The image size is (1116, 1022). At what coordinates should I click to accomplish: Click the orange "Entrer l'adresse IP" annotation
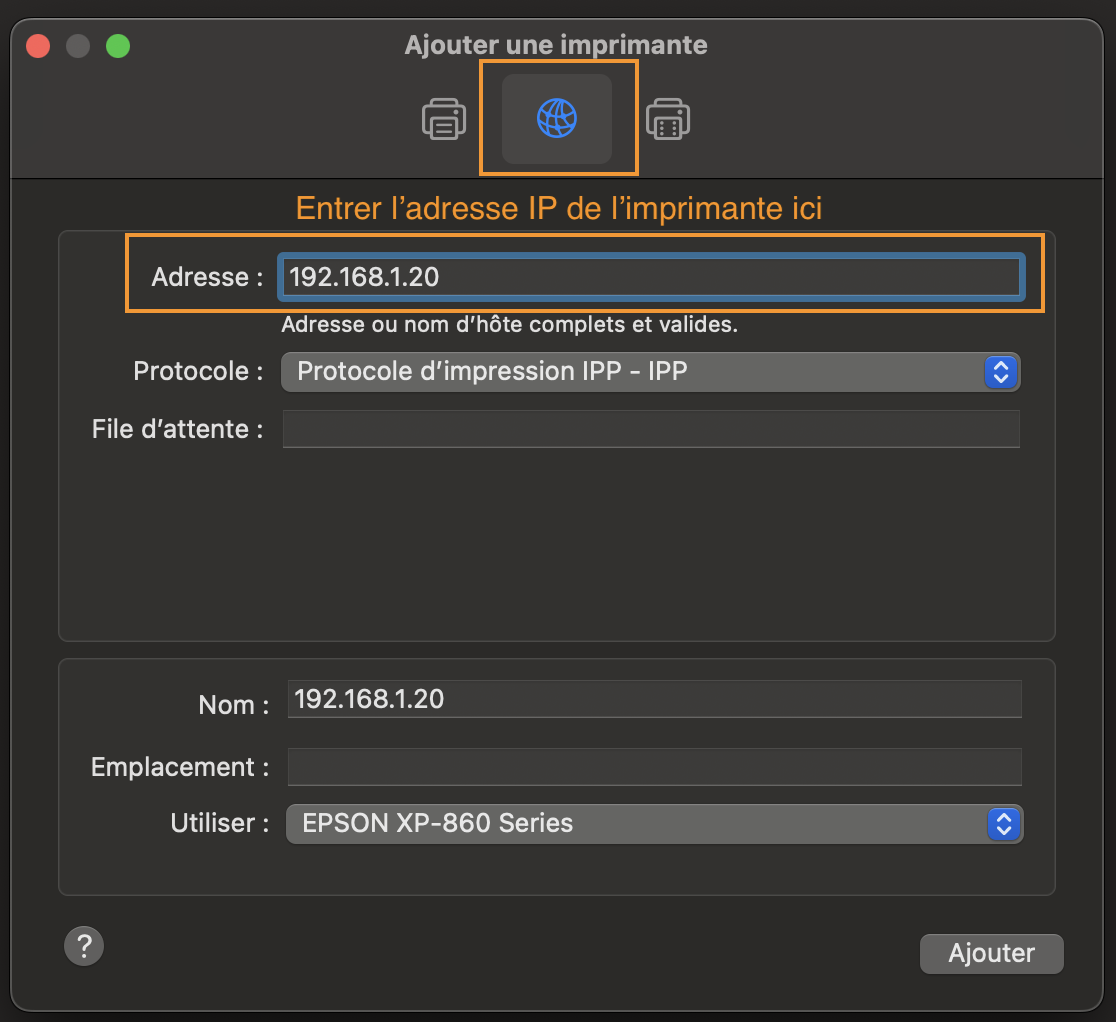coord(559,209)
